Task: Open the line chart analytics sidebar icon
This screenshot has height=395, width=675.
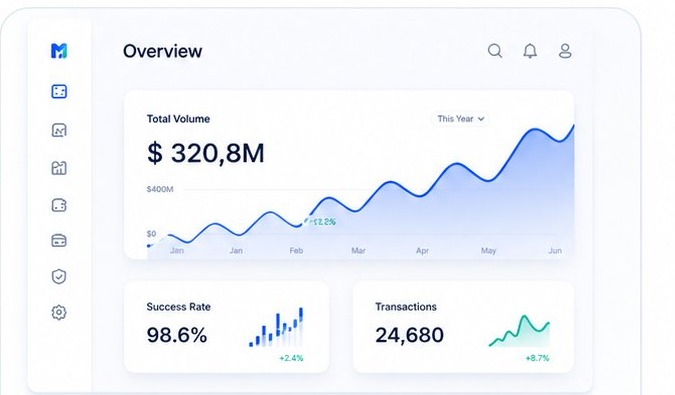Action: [59, 130]
